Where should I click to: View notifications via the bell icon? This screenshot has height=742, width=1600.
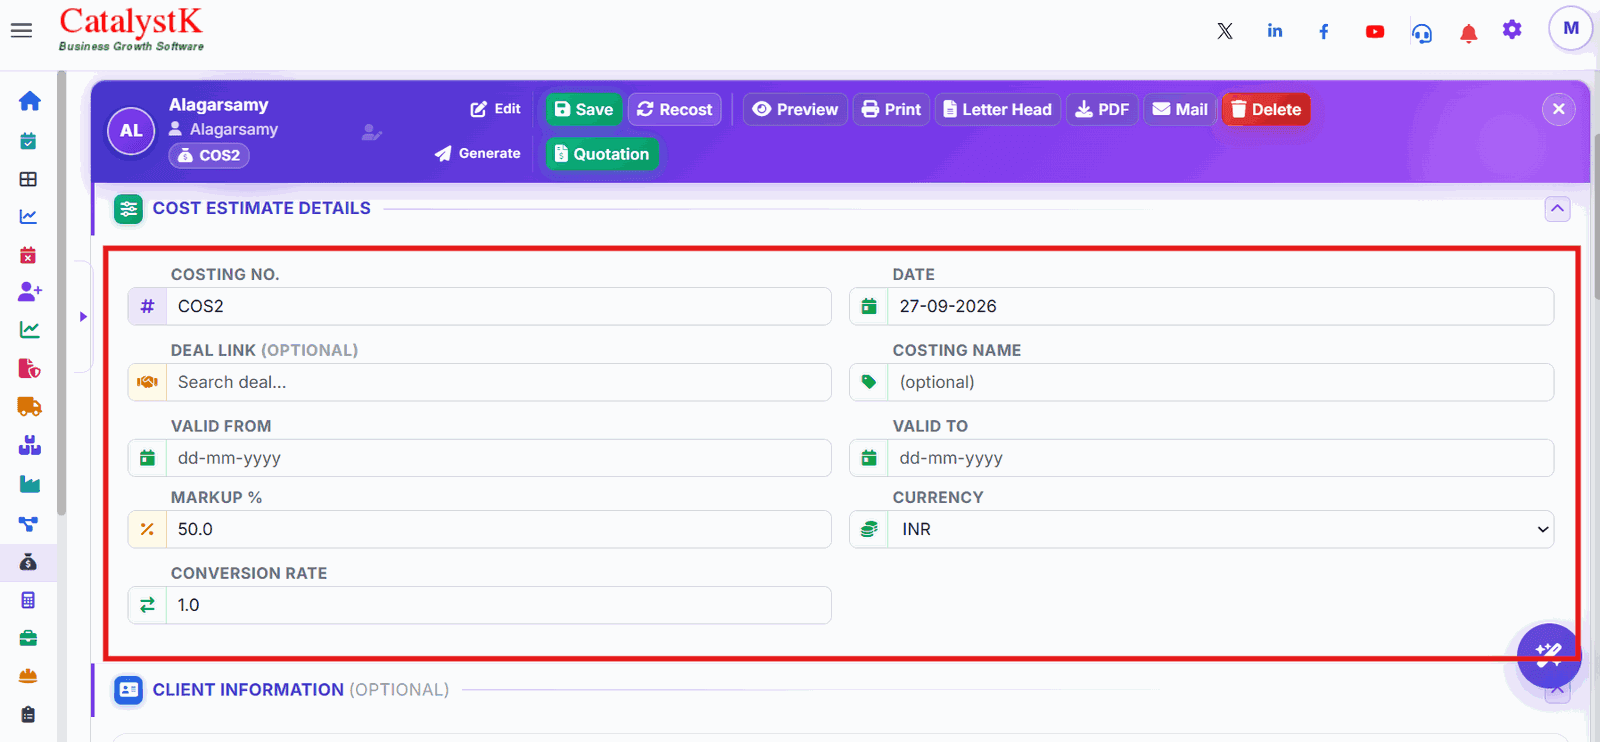tap(1469, 34)
